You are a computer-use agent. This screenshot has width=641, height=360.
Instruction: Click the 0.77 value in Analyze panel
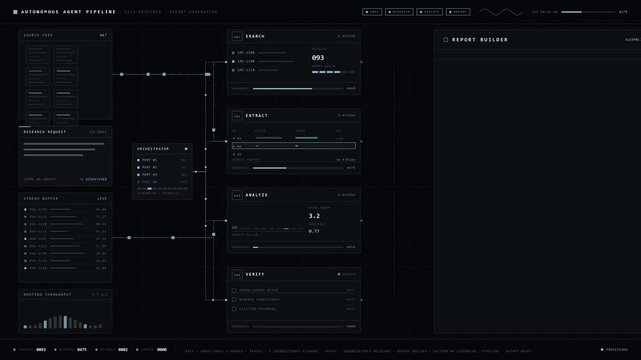click(314, 231)
